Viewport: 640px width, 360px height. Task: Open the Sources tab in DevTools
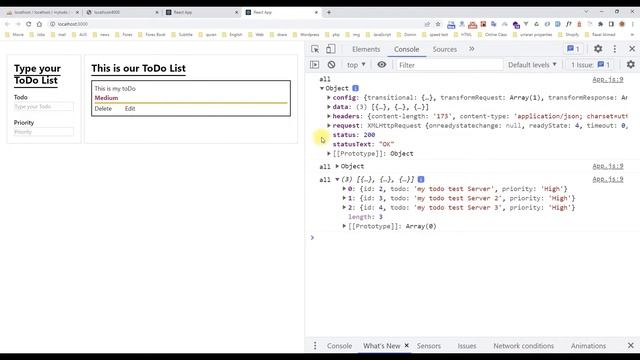(x=444, y=49)
